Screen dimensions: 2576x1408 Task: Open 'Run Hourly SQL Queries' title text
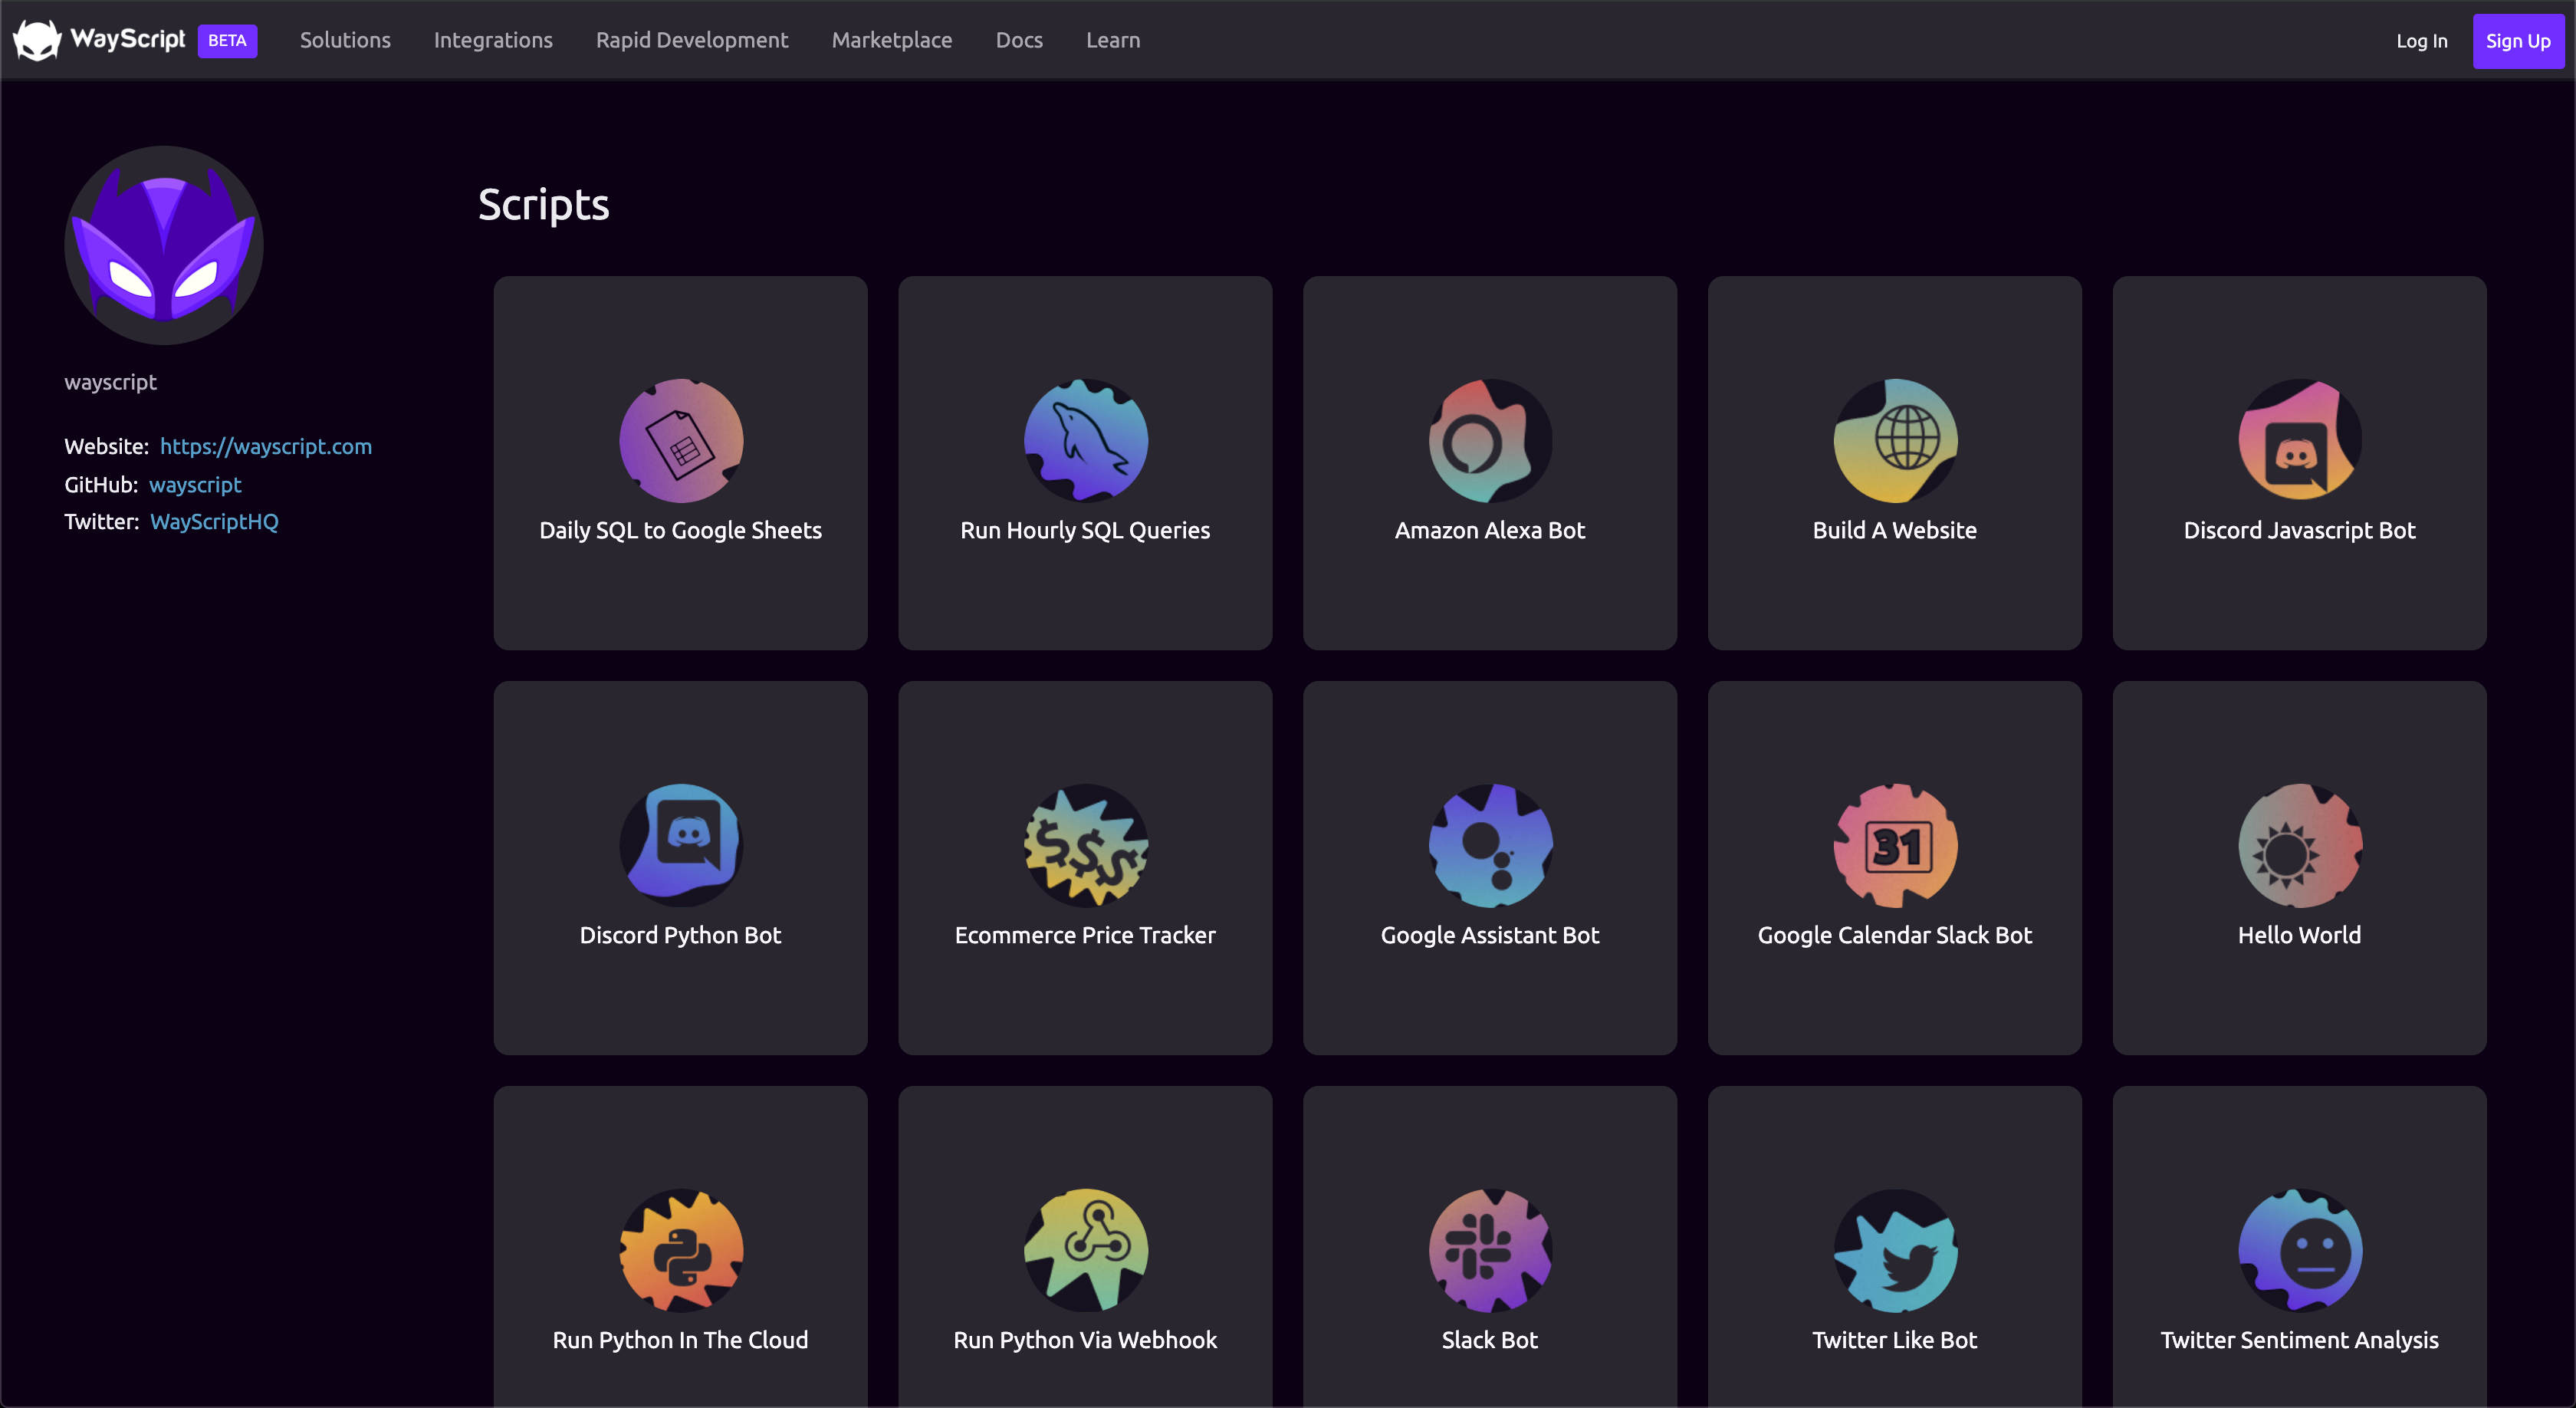pyautogui.click(x=1086, y=530)
